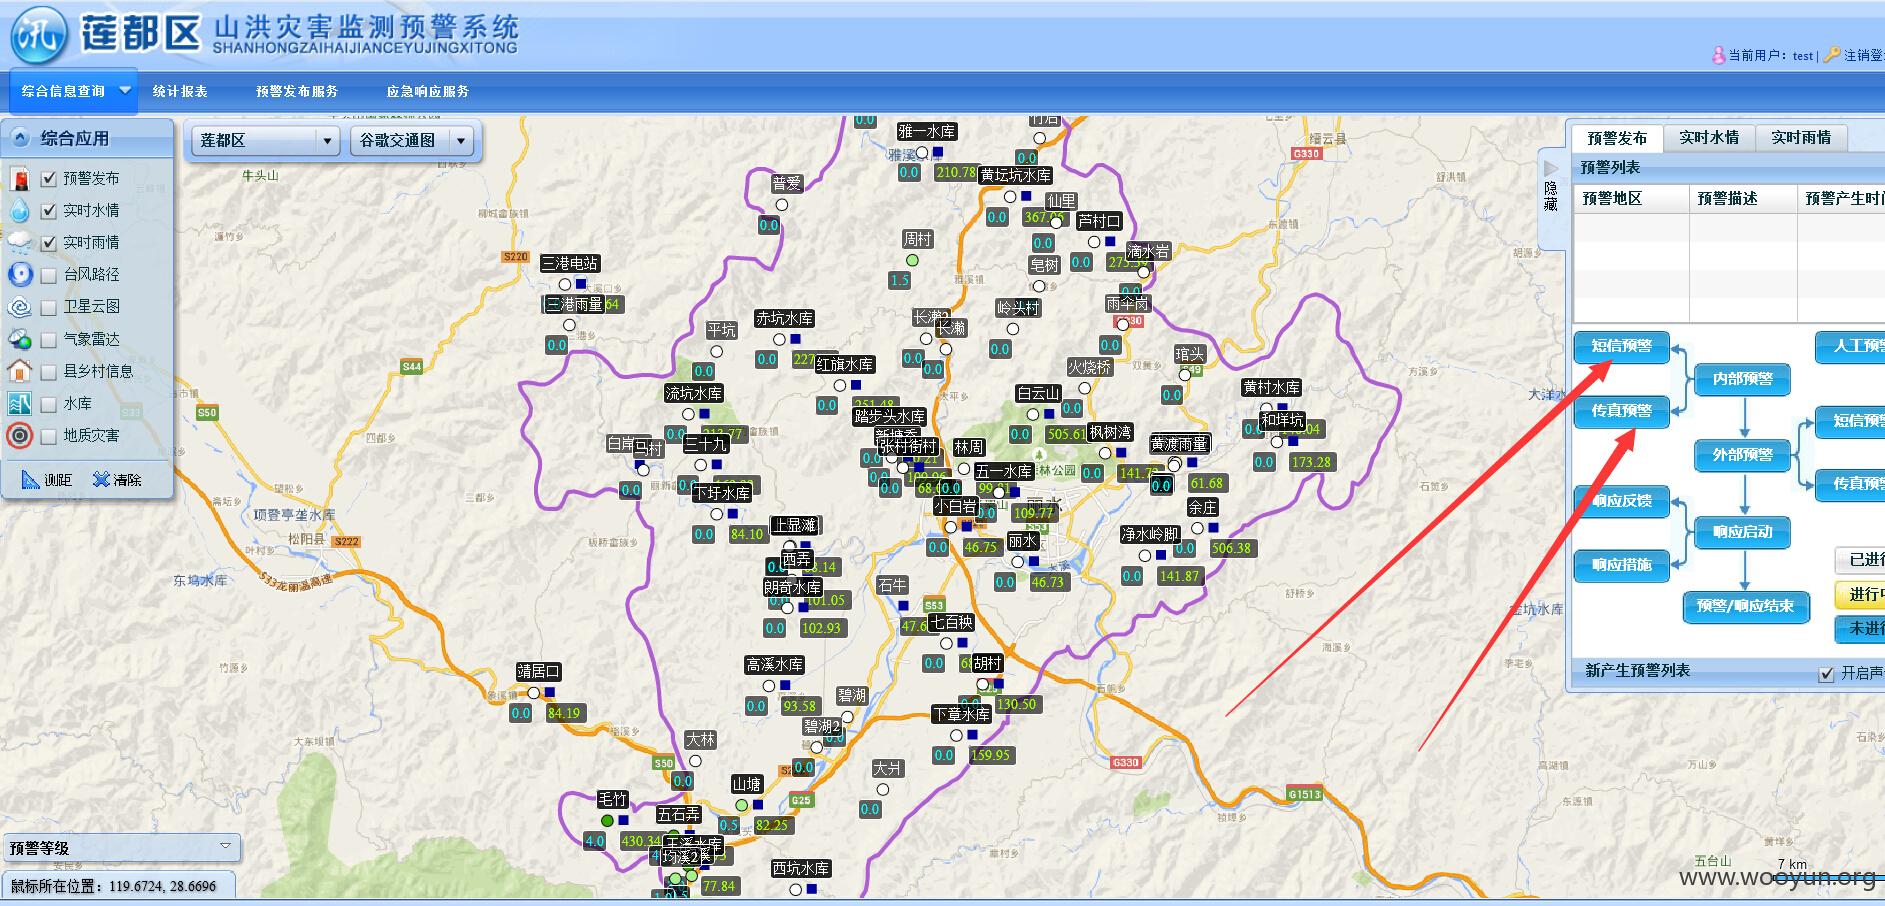
Task: Enable the 气象雷达 checkbox
Action: coord(48,339)
